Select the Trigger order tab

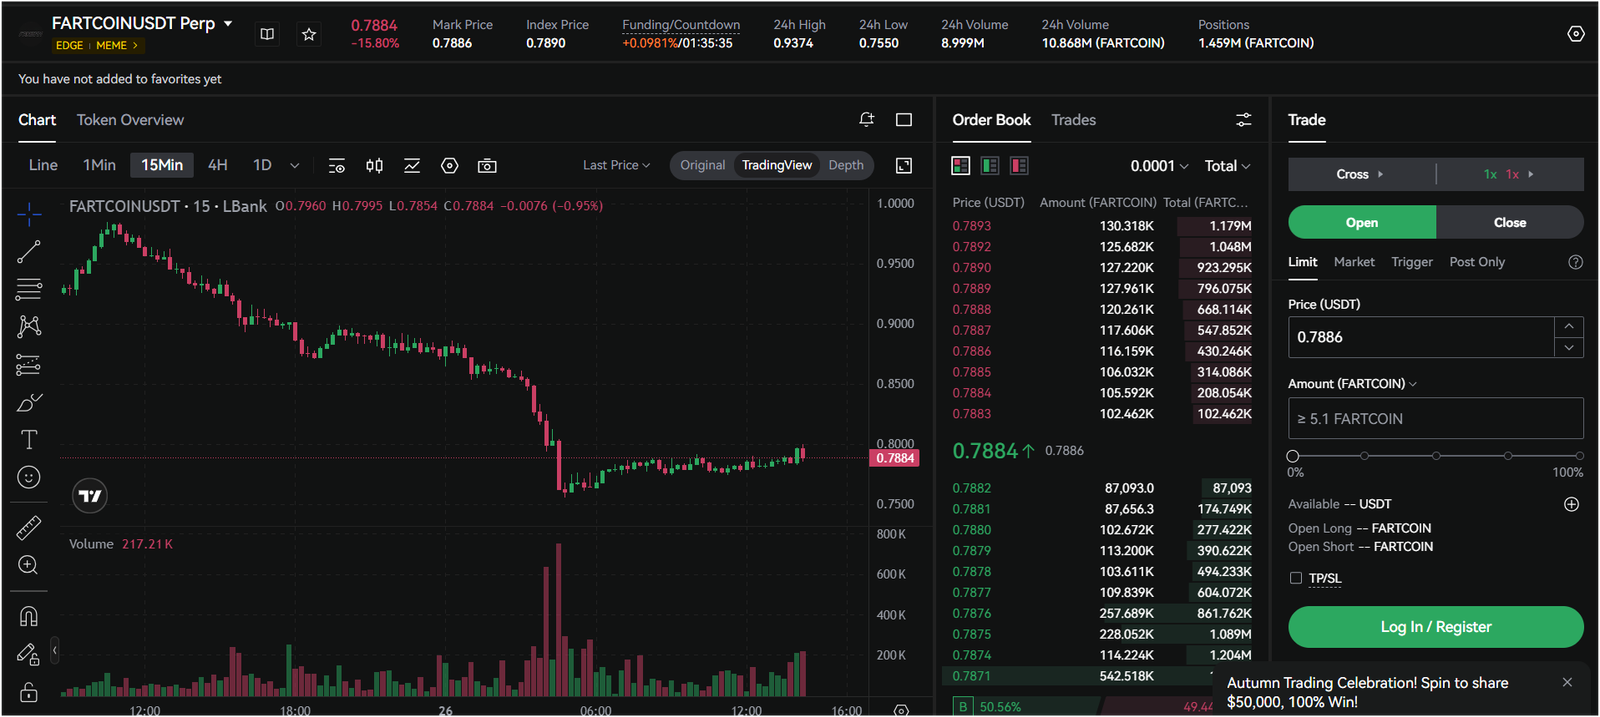pos(1412,262)
